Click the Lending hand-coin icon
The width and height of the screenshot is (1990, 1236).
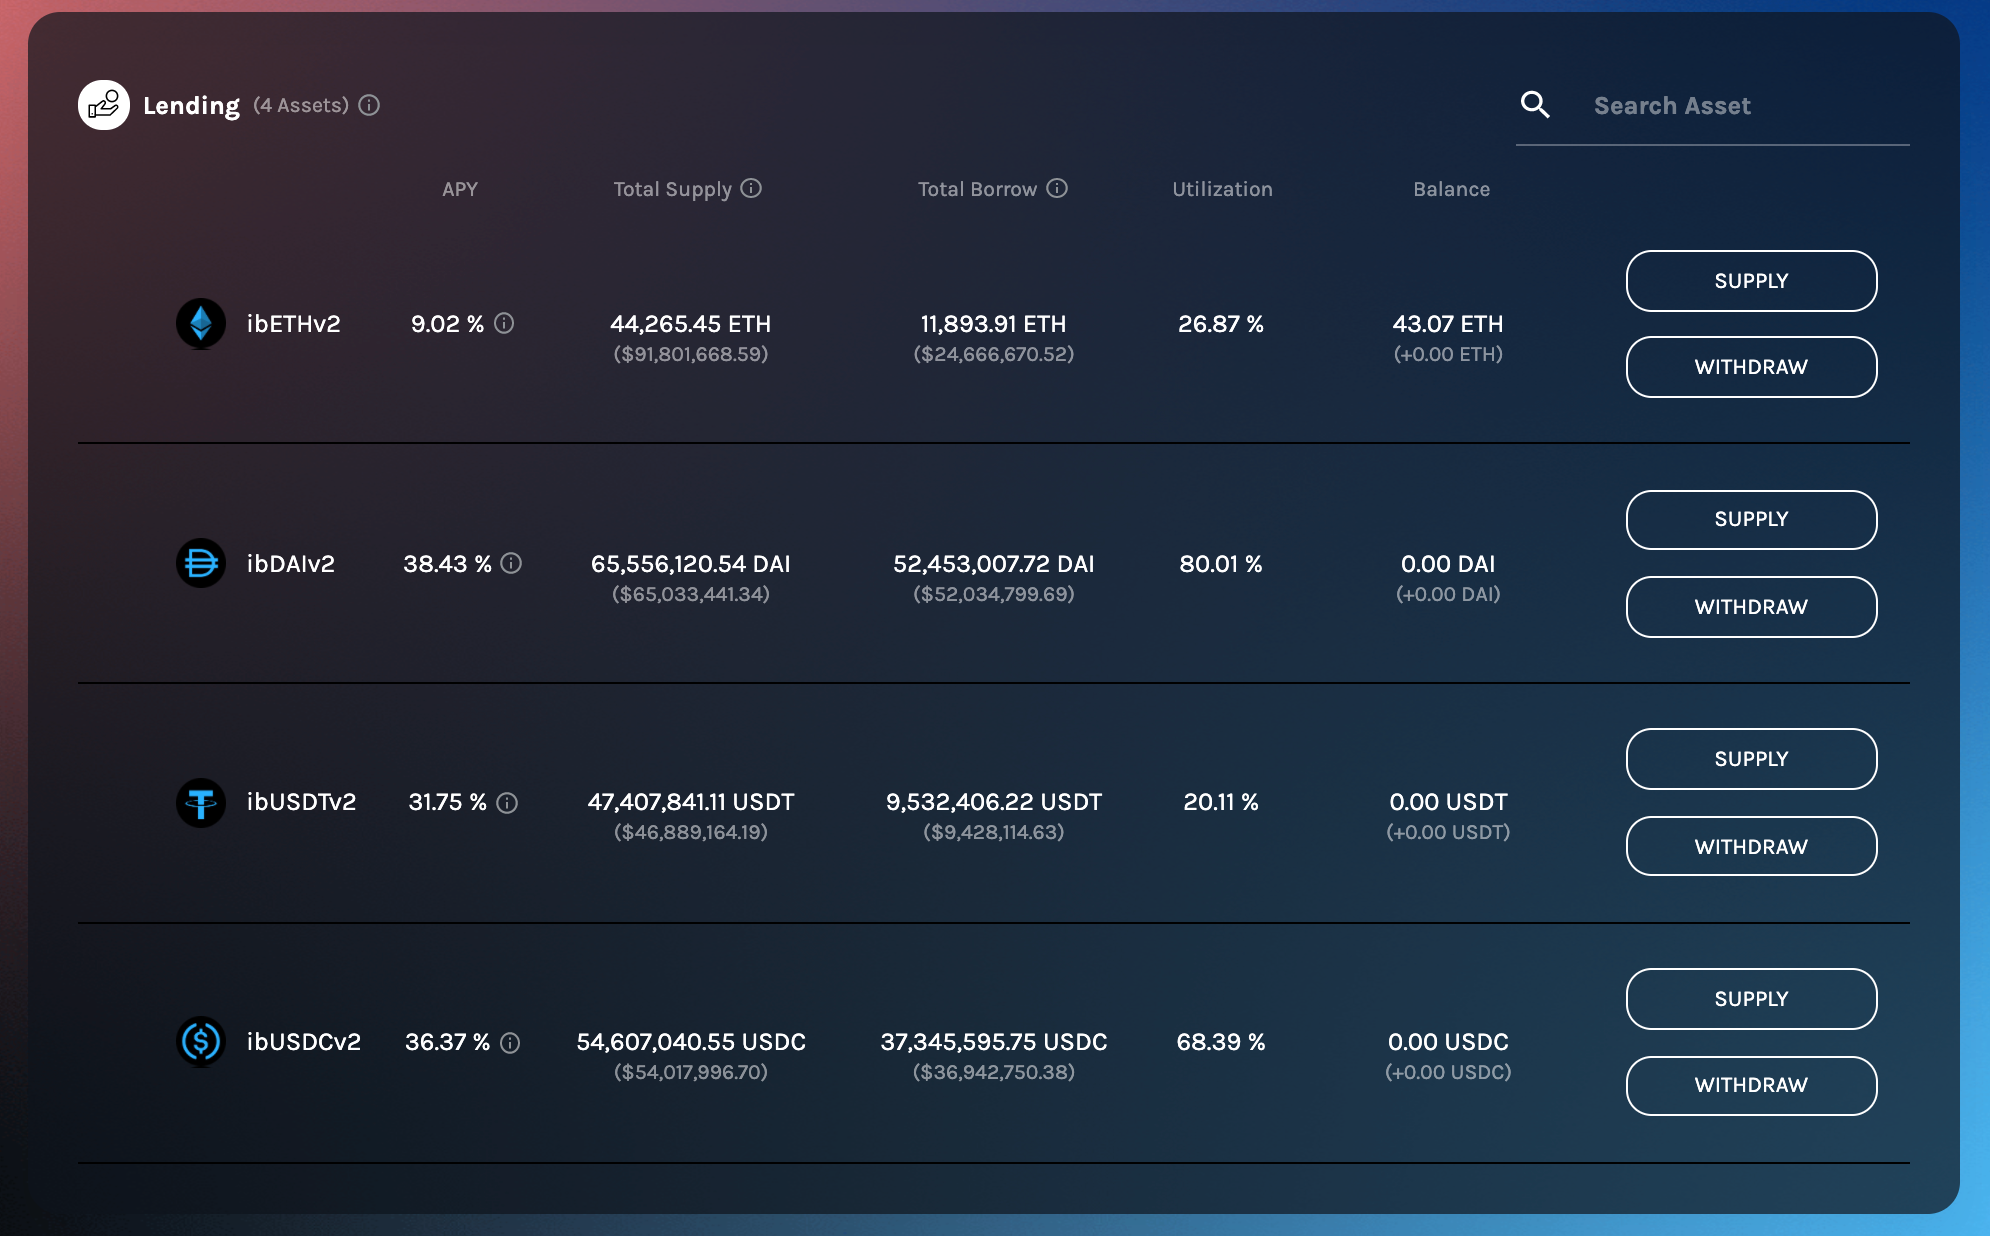click(x=104, y=105)
